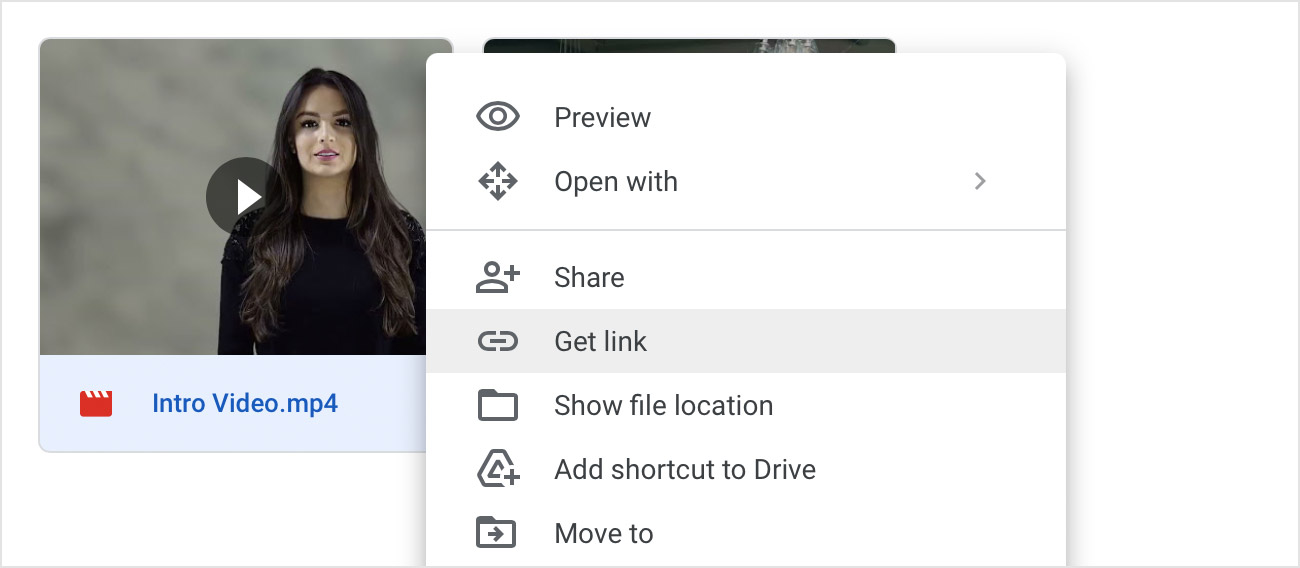This screenshot has width=1300, height=568.
Task: Open the Intro Video.mp4 file name
Action: pos(244,404)
